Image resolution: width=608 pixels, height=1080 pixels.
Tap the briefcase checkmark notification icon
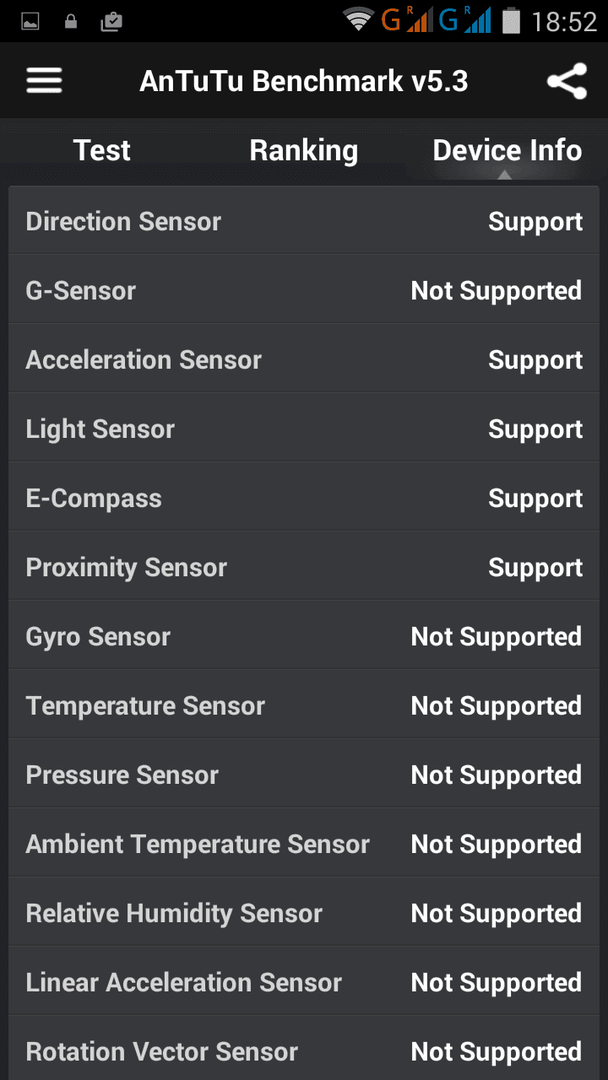tap(111, 22)
